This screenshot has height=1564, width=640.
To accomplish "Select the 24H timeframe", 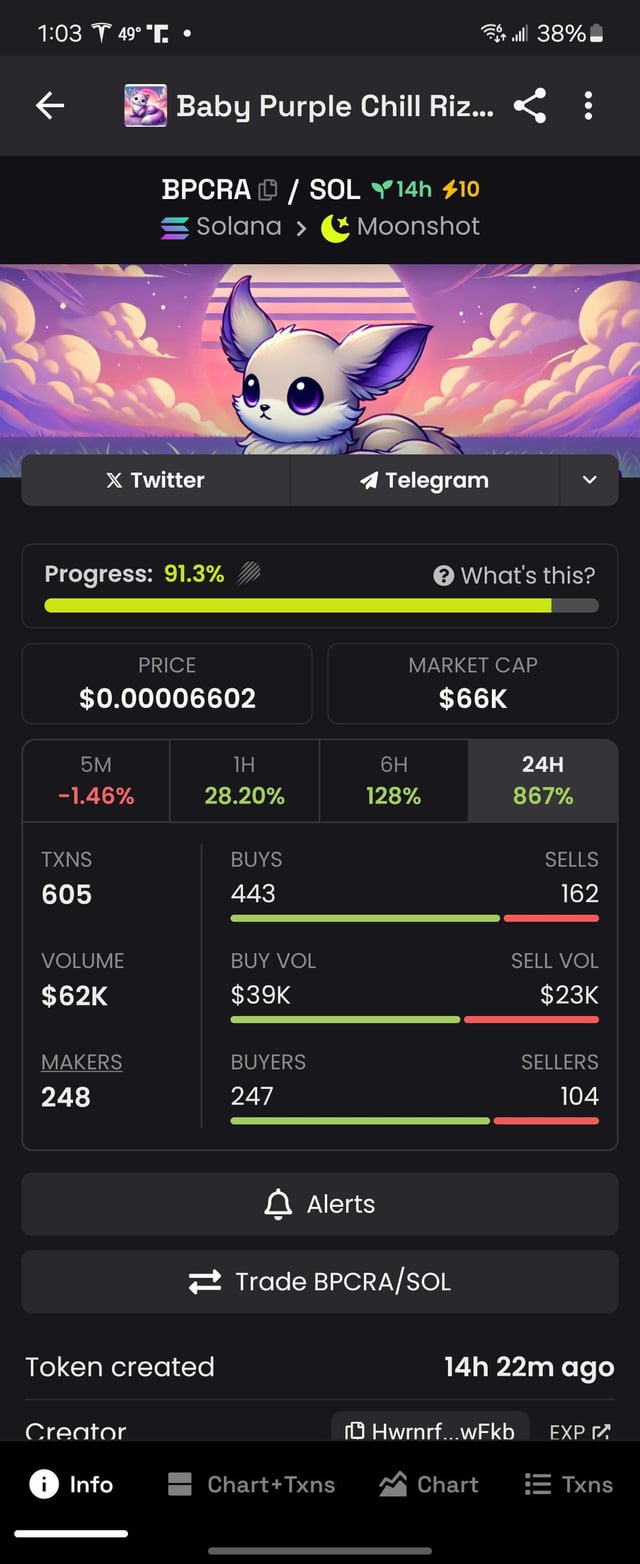I will [x=542, y=780].
